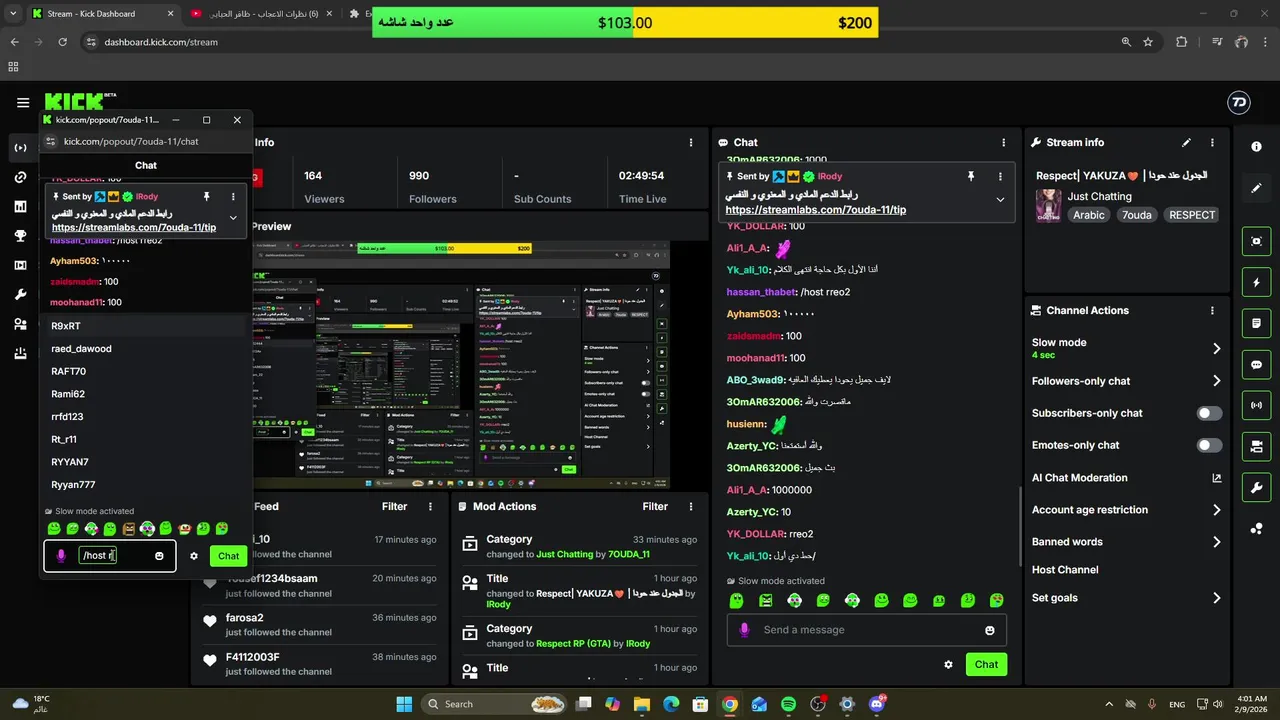1280x720 pixels.
Task: Unpin the pinned message in the dashboard chat
Action: coord(970,176)
